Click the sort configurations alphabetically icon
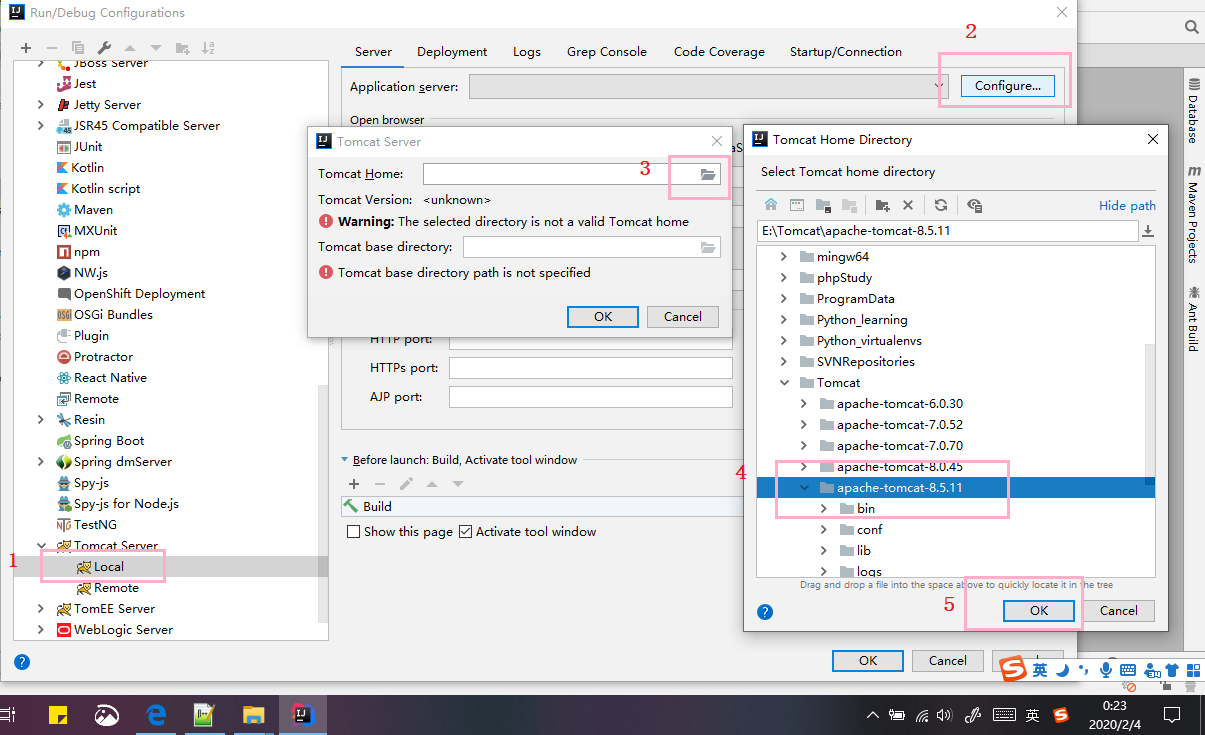Viewport: 1205px width, 735px height. click(208, 48)
